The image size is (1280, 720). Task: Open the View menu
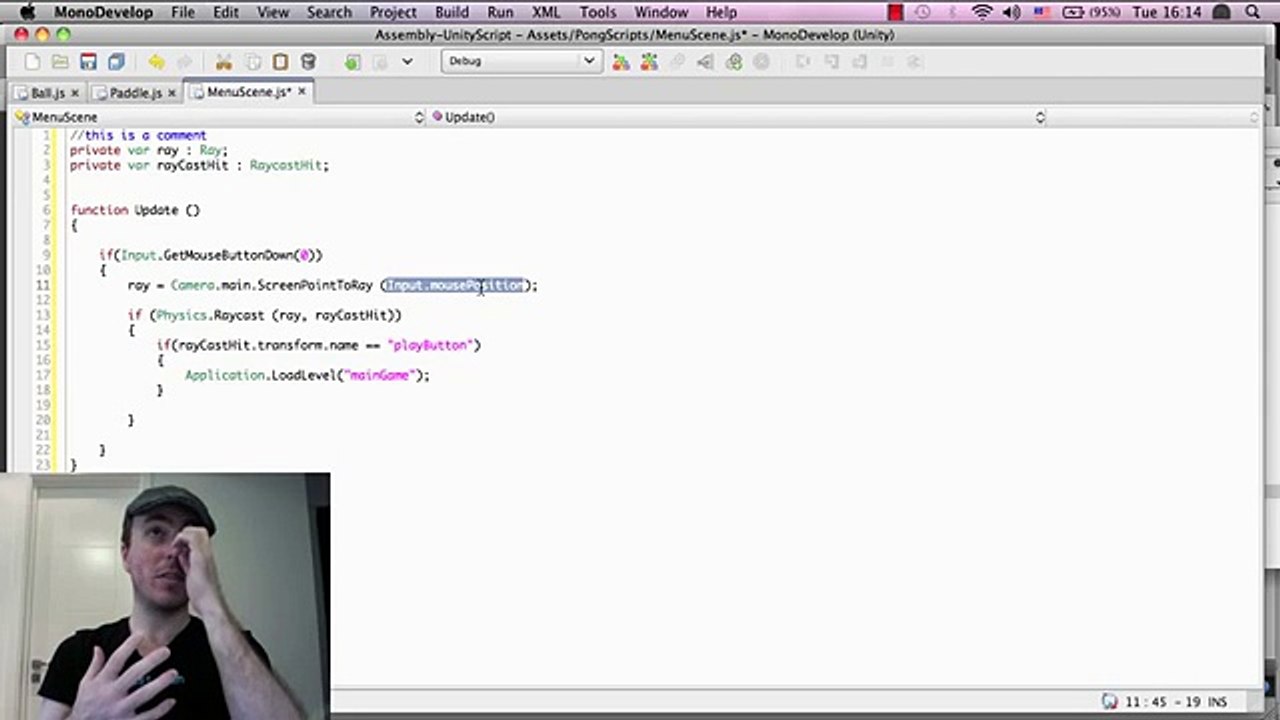[x=273, y=12]
